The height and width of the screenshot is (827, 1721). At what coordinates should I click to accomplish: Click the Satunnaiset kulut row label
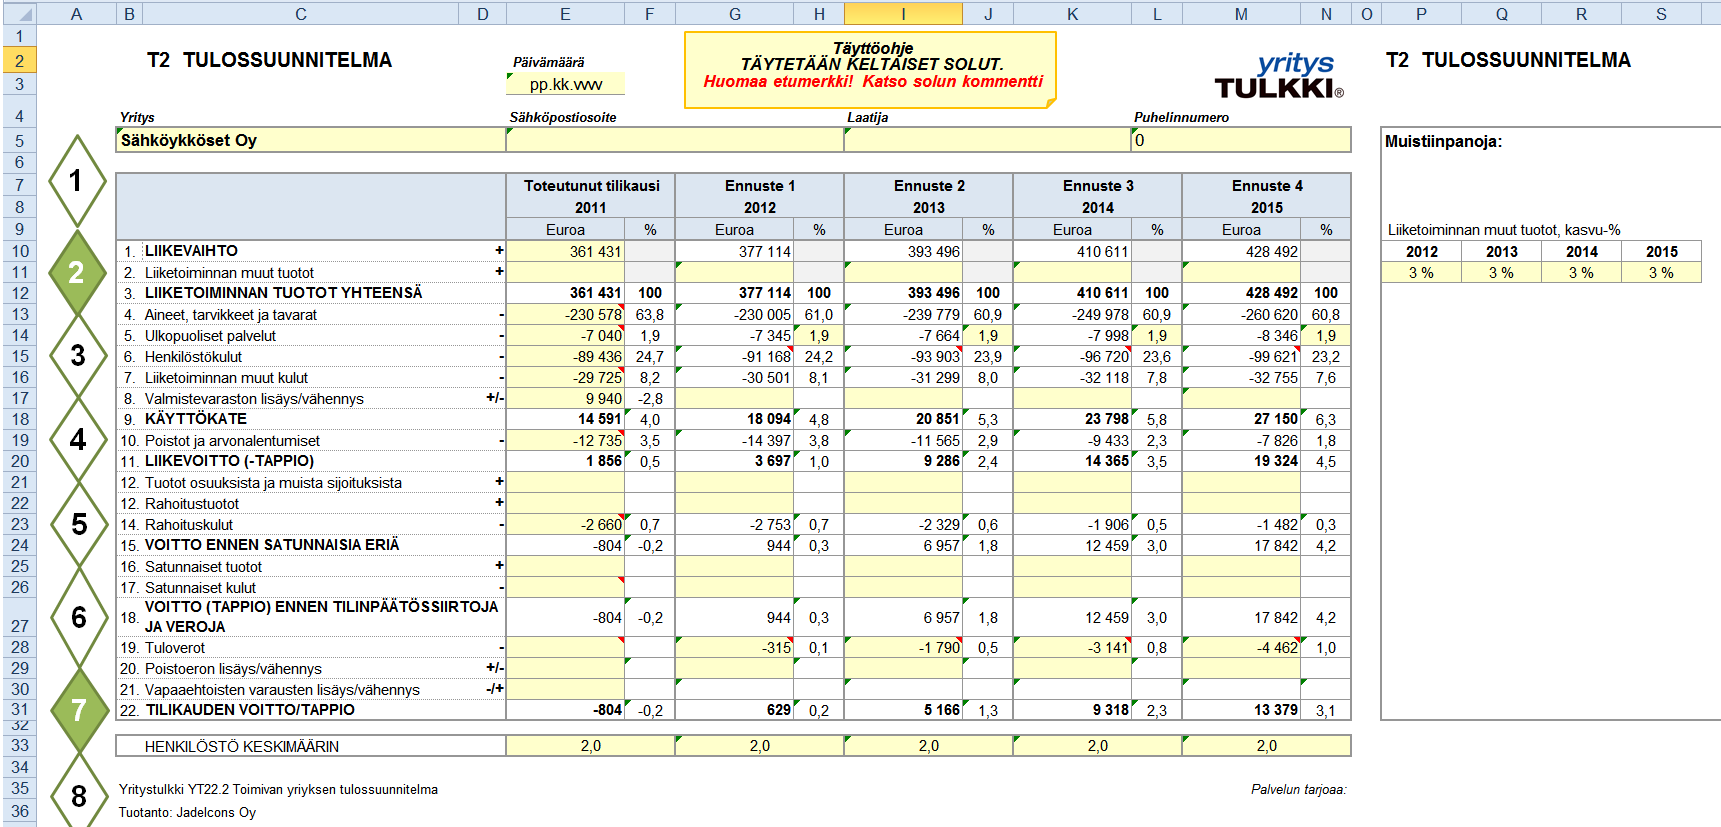click(200, 587)
